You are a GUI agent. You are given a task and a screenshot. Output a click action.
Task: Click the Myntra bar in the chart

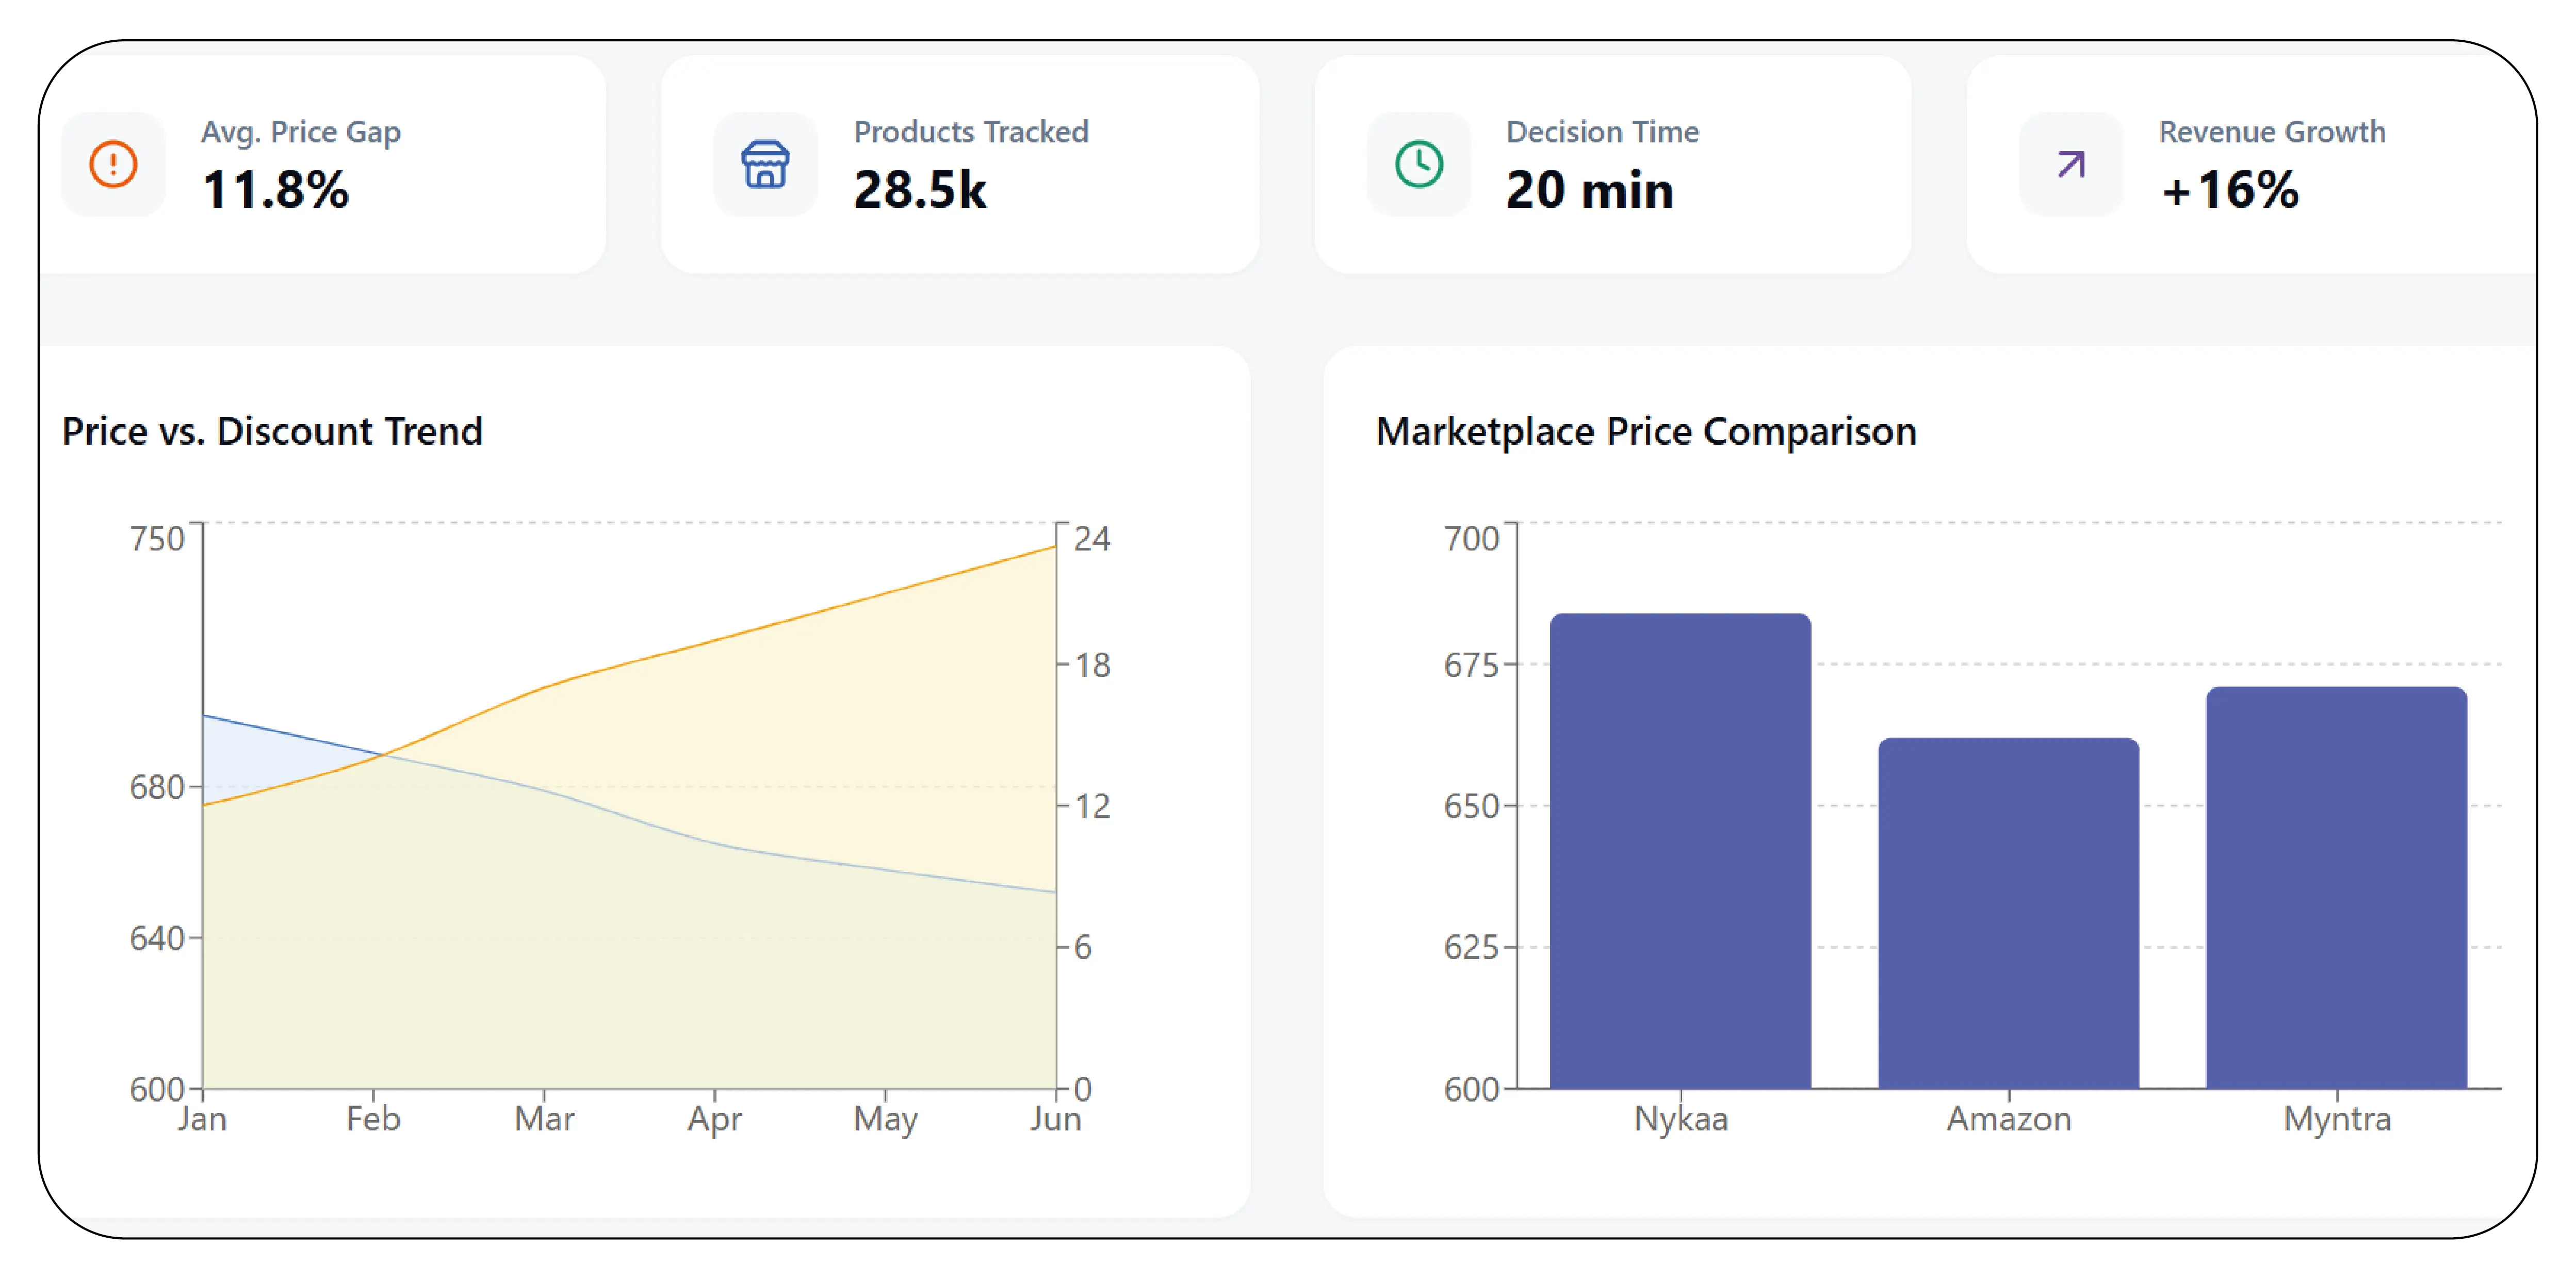pyautogui.click(x=2336, y=887)
